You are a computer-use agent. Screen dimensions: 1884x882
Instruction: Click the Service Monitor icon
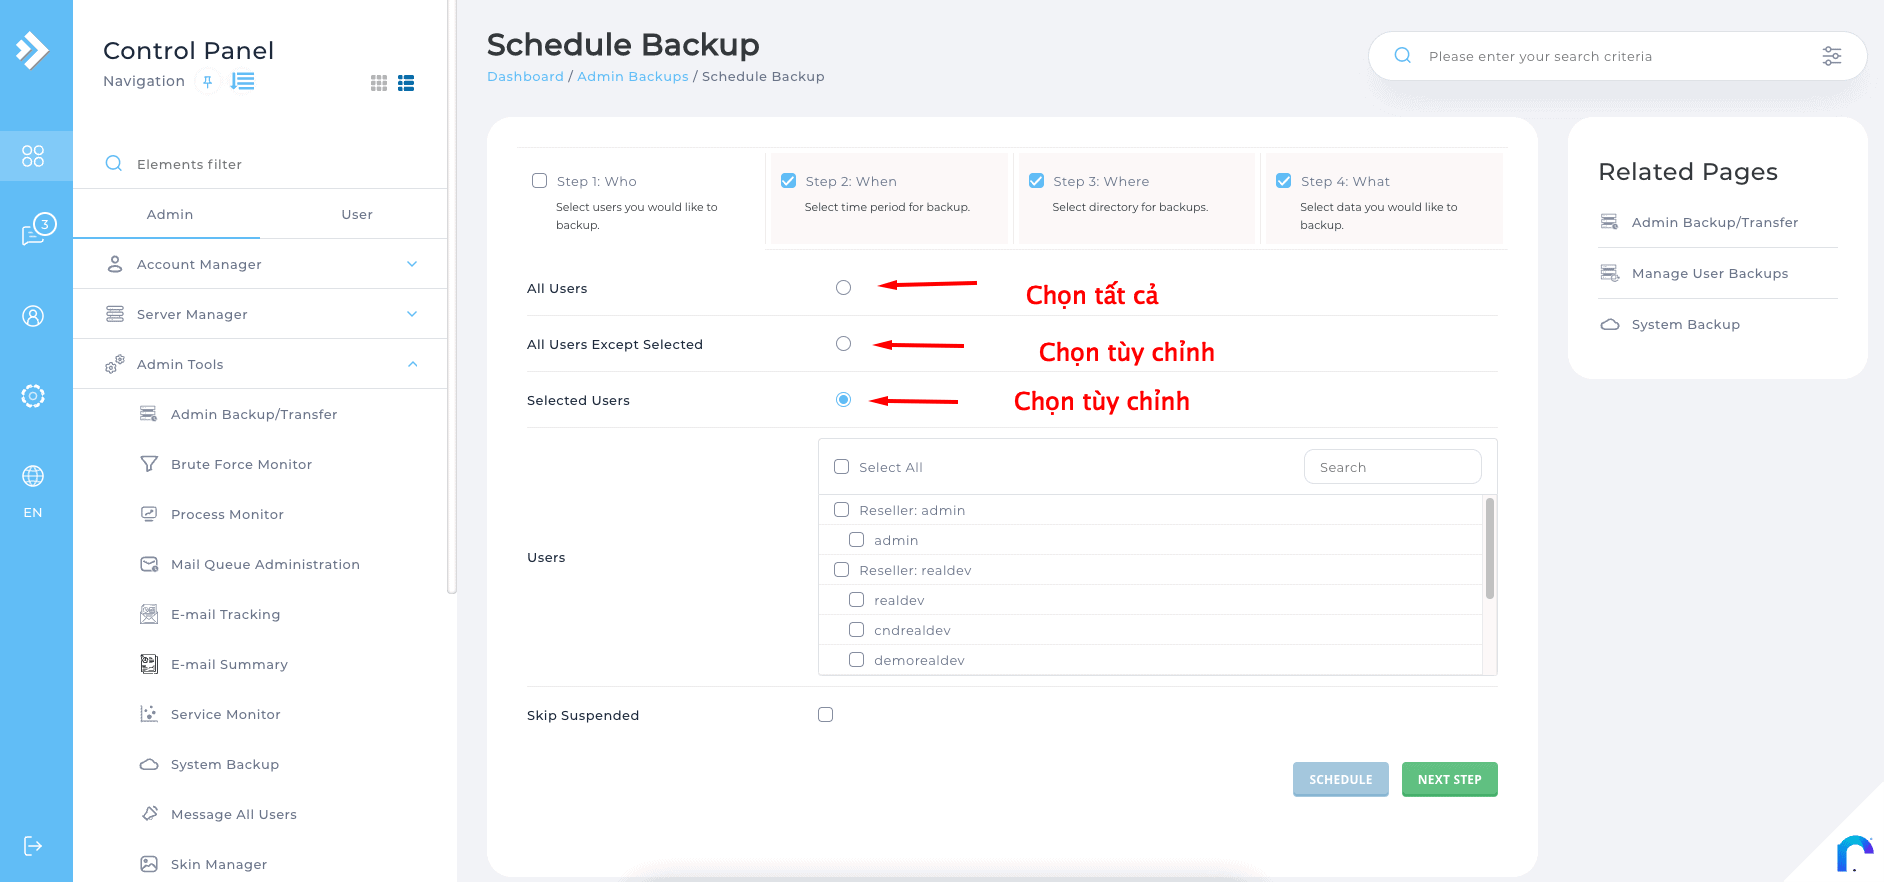pos(149,714)
